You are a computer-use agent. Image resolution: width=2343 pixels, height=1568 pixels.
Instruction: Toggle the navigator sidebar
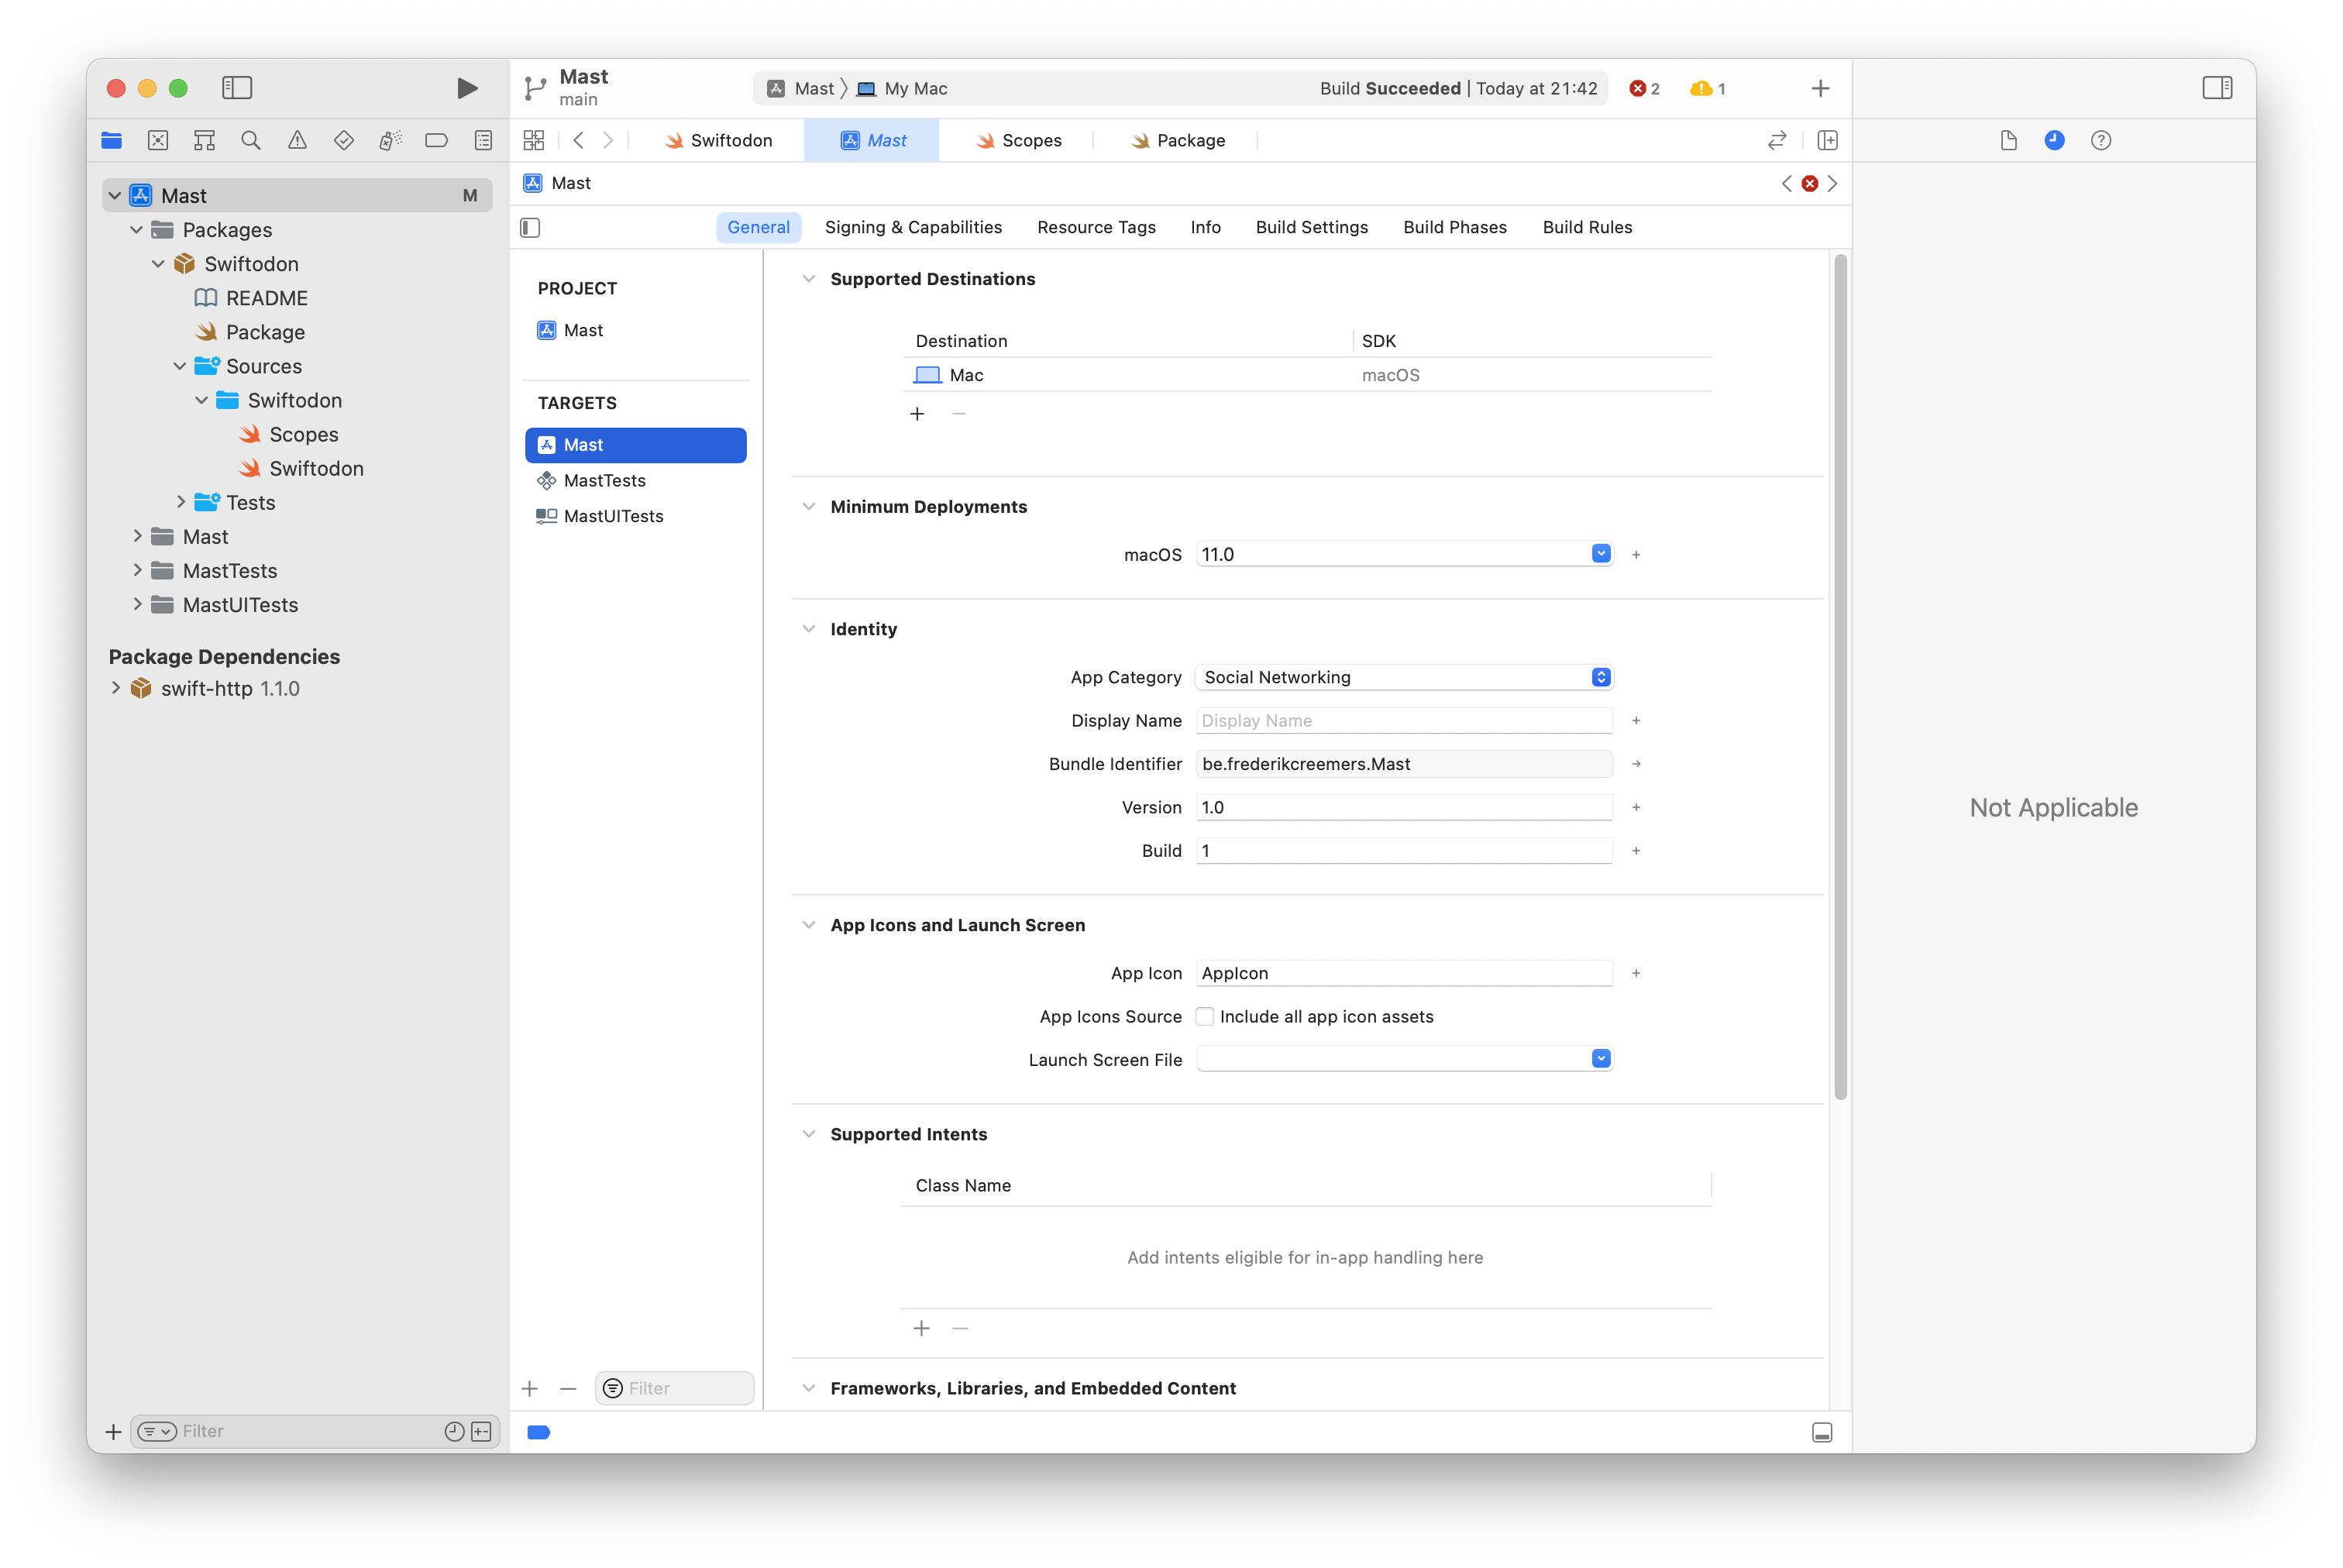tap(237, 88)
